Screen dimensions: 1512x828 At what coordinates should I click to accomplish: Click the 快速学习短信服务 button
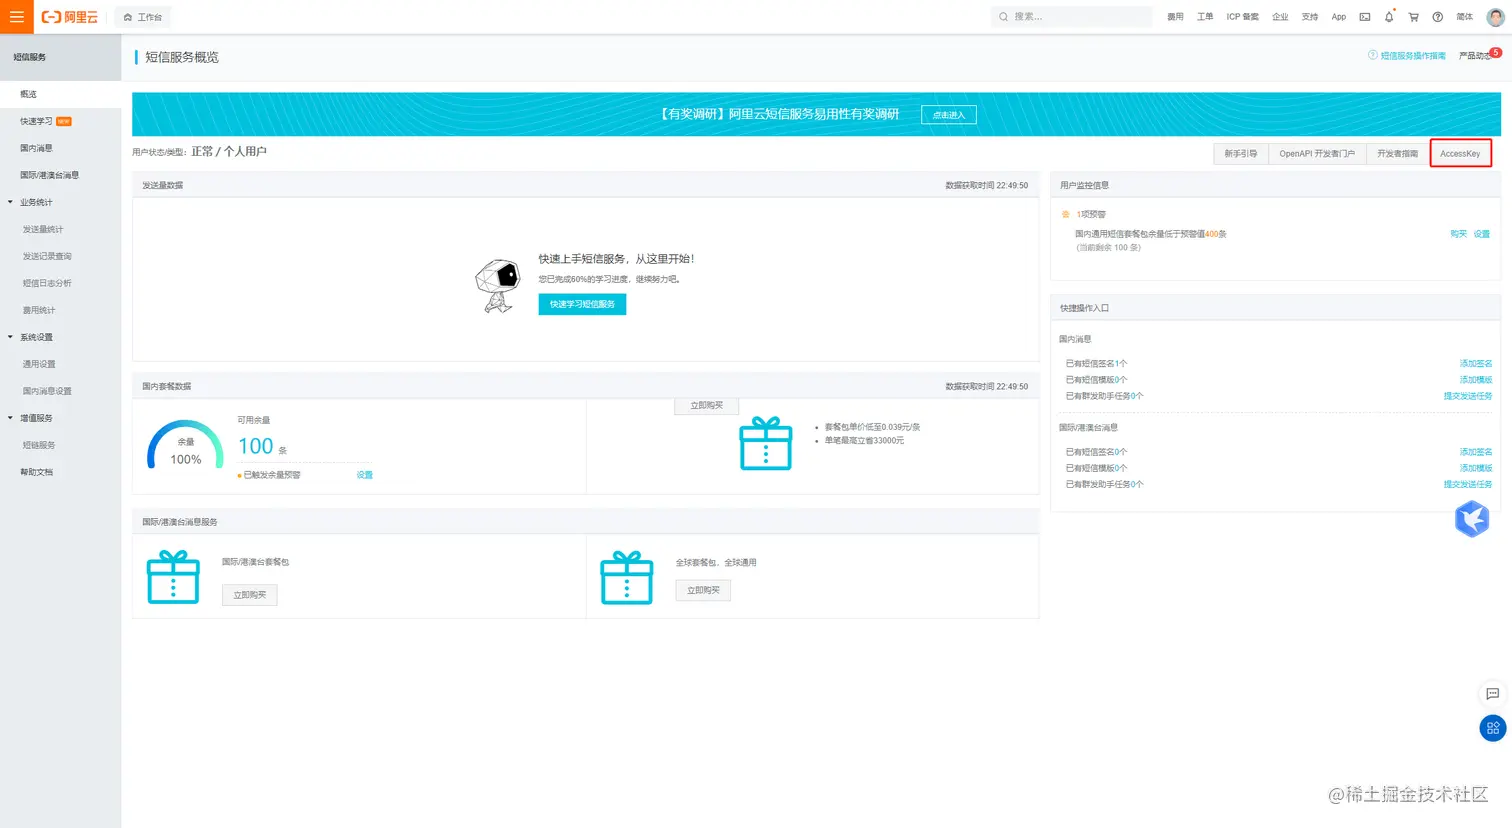(582, 304)
